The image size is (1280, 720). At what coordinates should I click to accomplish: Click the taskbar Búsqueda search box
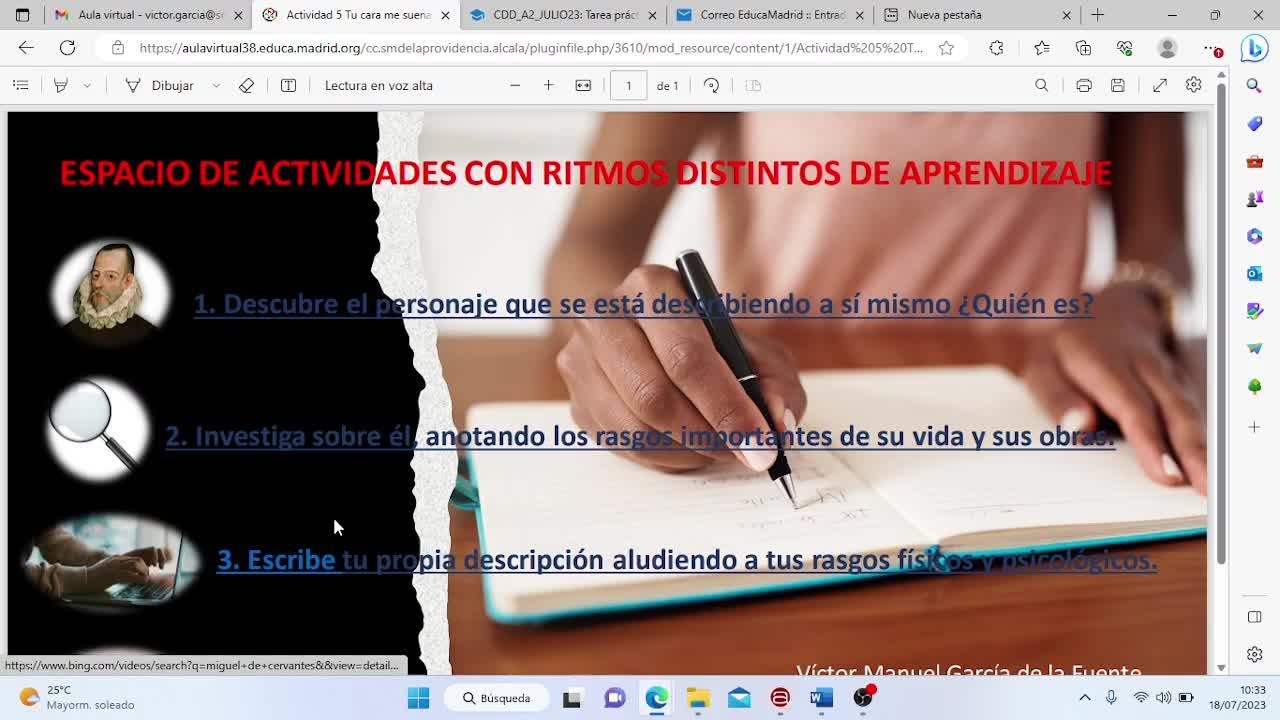[497, 698]
